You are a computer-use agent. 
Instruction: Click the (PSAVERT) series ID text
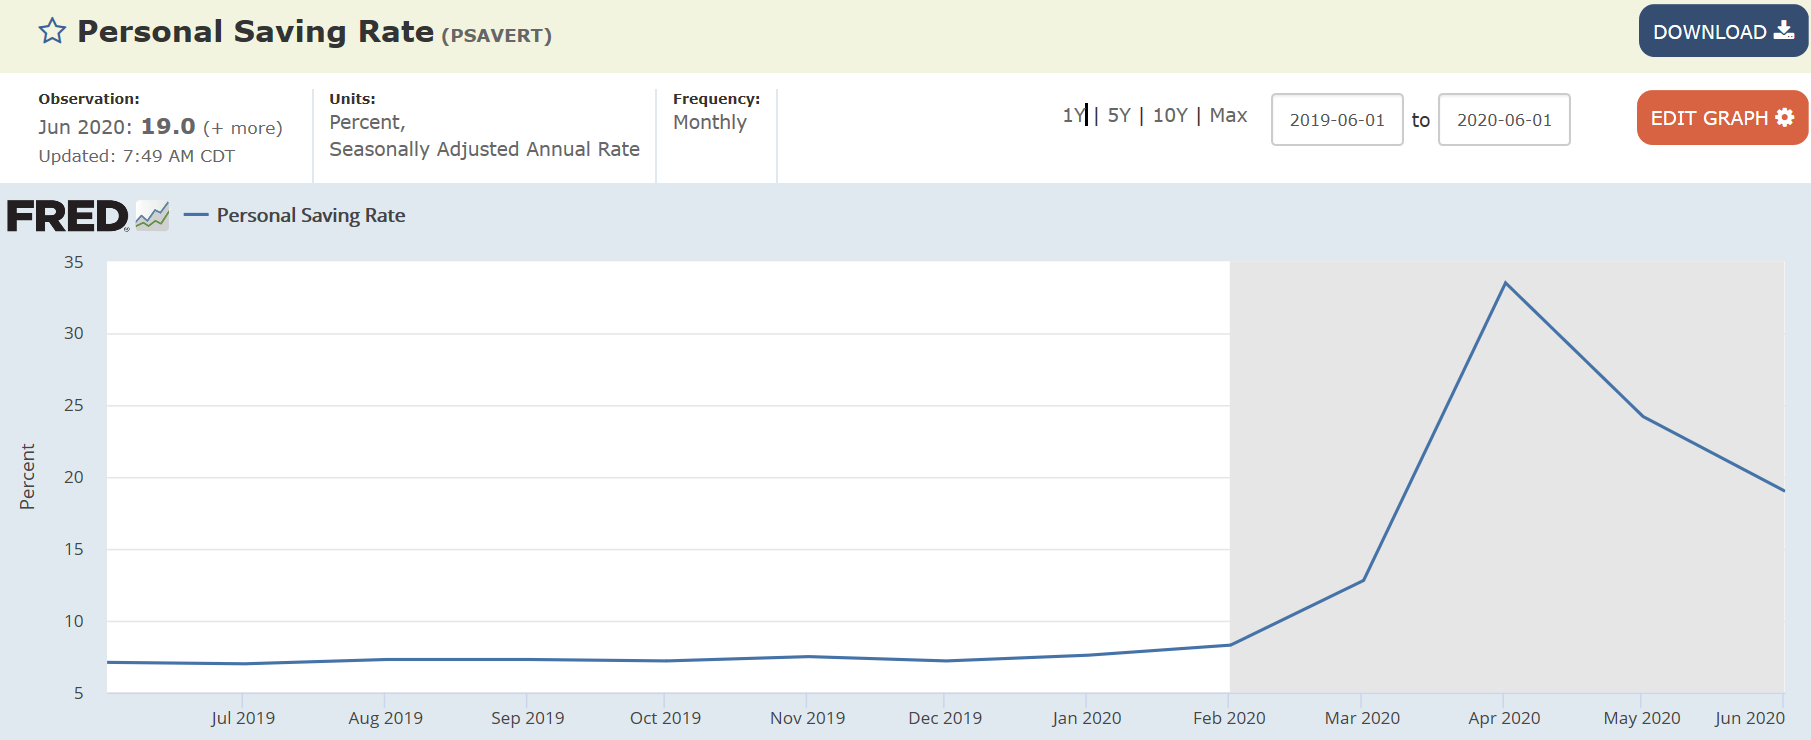click(x=497, y=35)
